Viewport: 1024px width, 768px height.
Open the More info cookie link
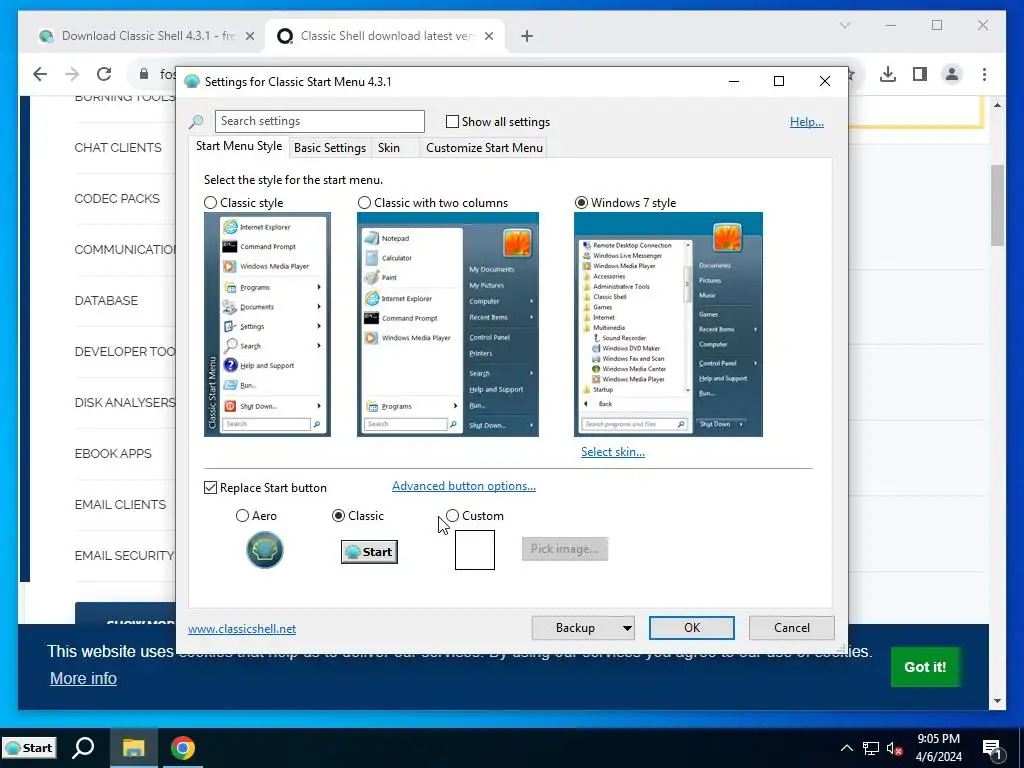coord(84,679)
